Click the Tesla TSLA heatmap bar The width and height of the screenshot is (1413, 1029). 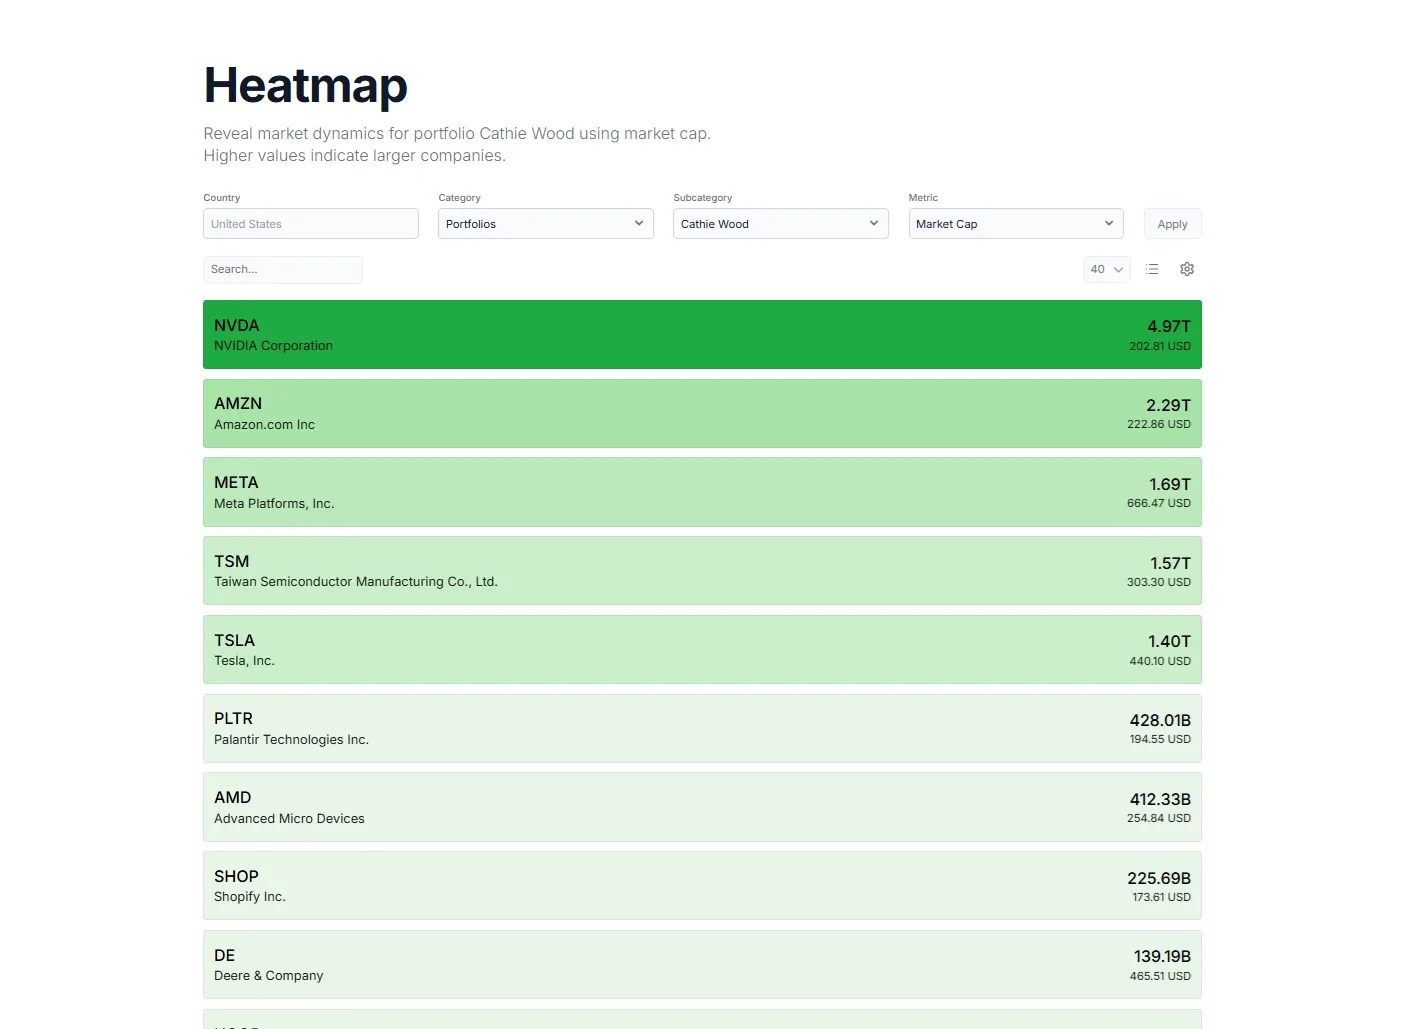tap(700, 649)
